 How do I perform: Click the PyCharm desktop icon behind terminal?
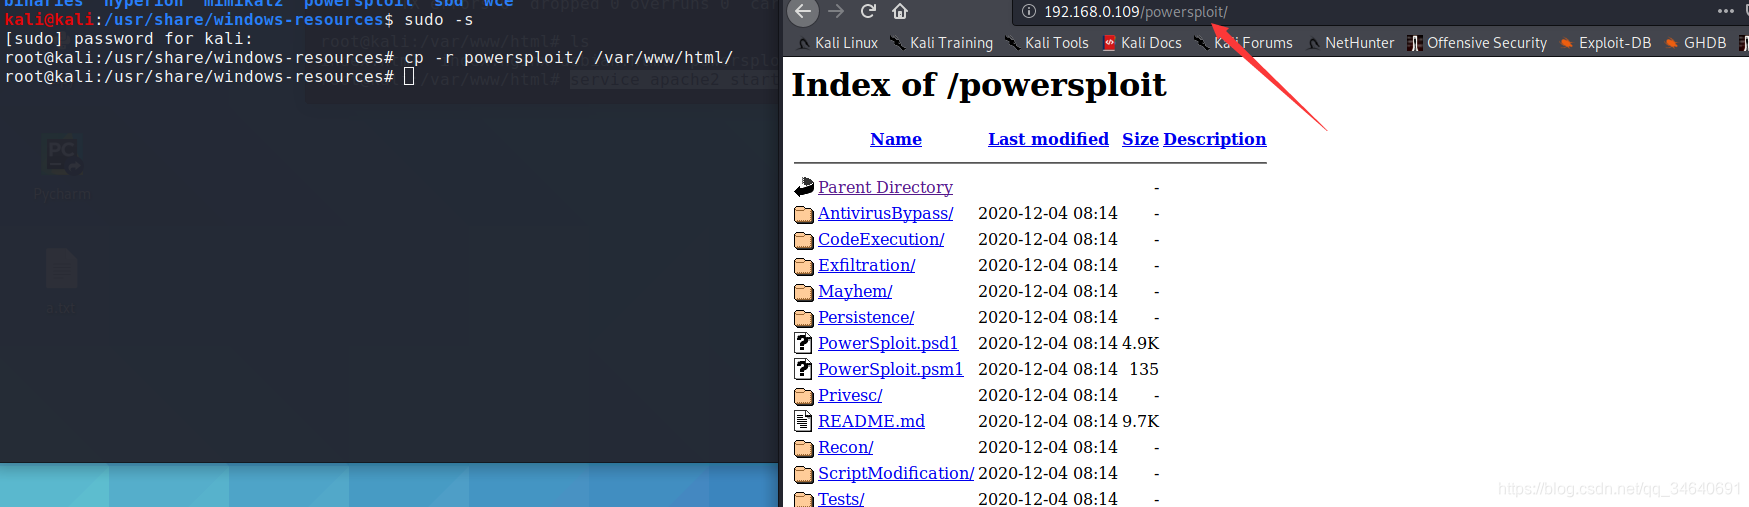click(x=61, y=168)
